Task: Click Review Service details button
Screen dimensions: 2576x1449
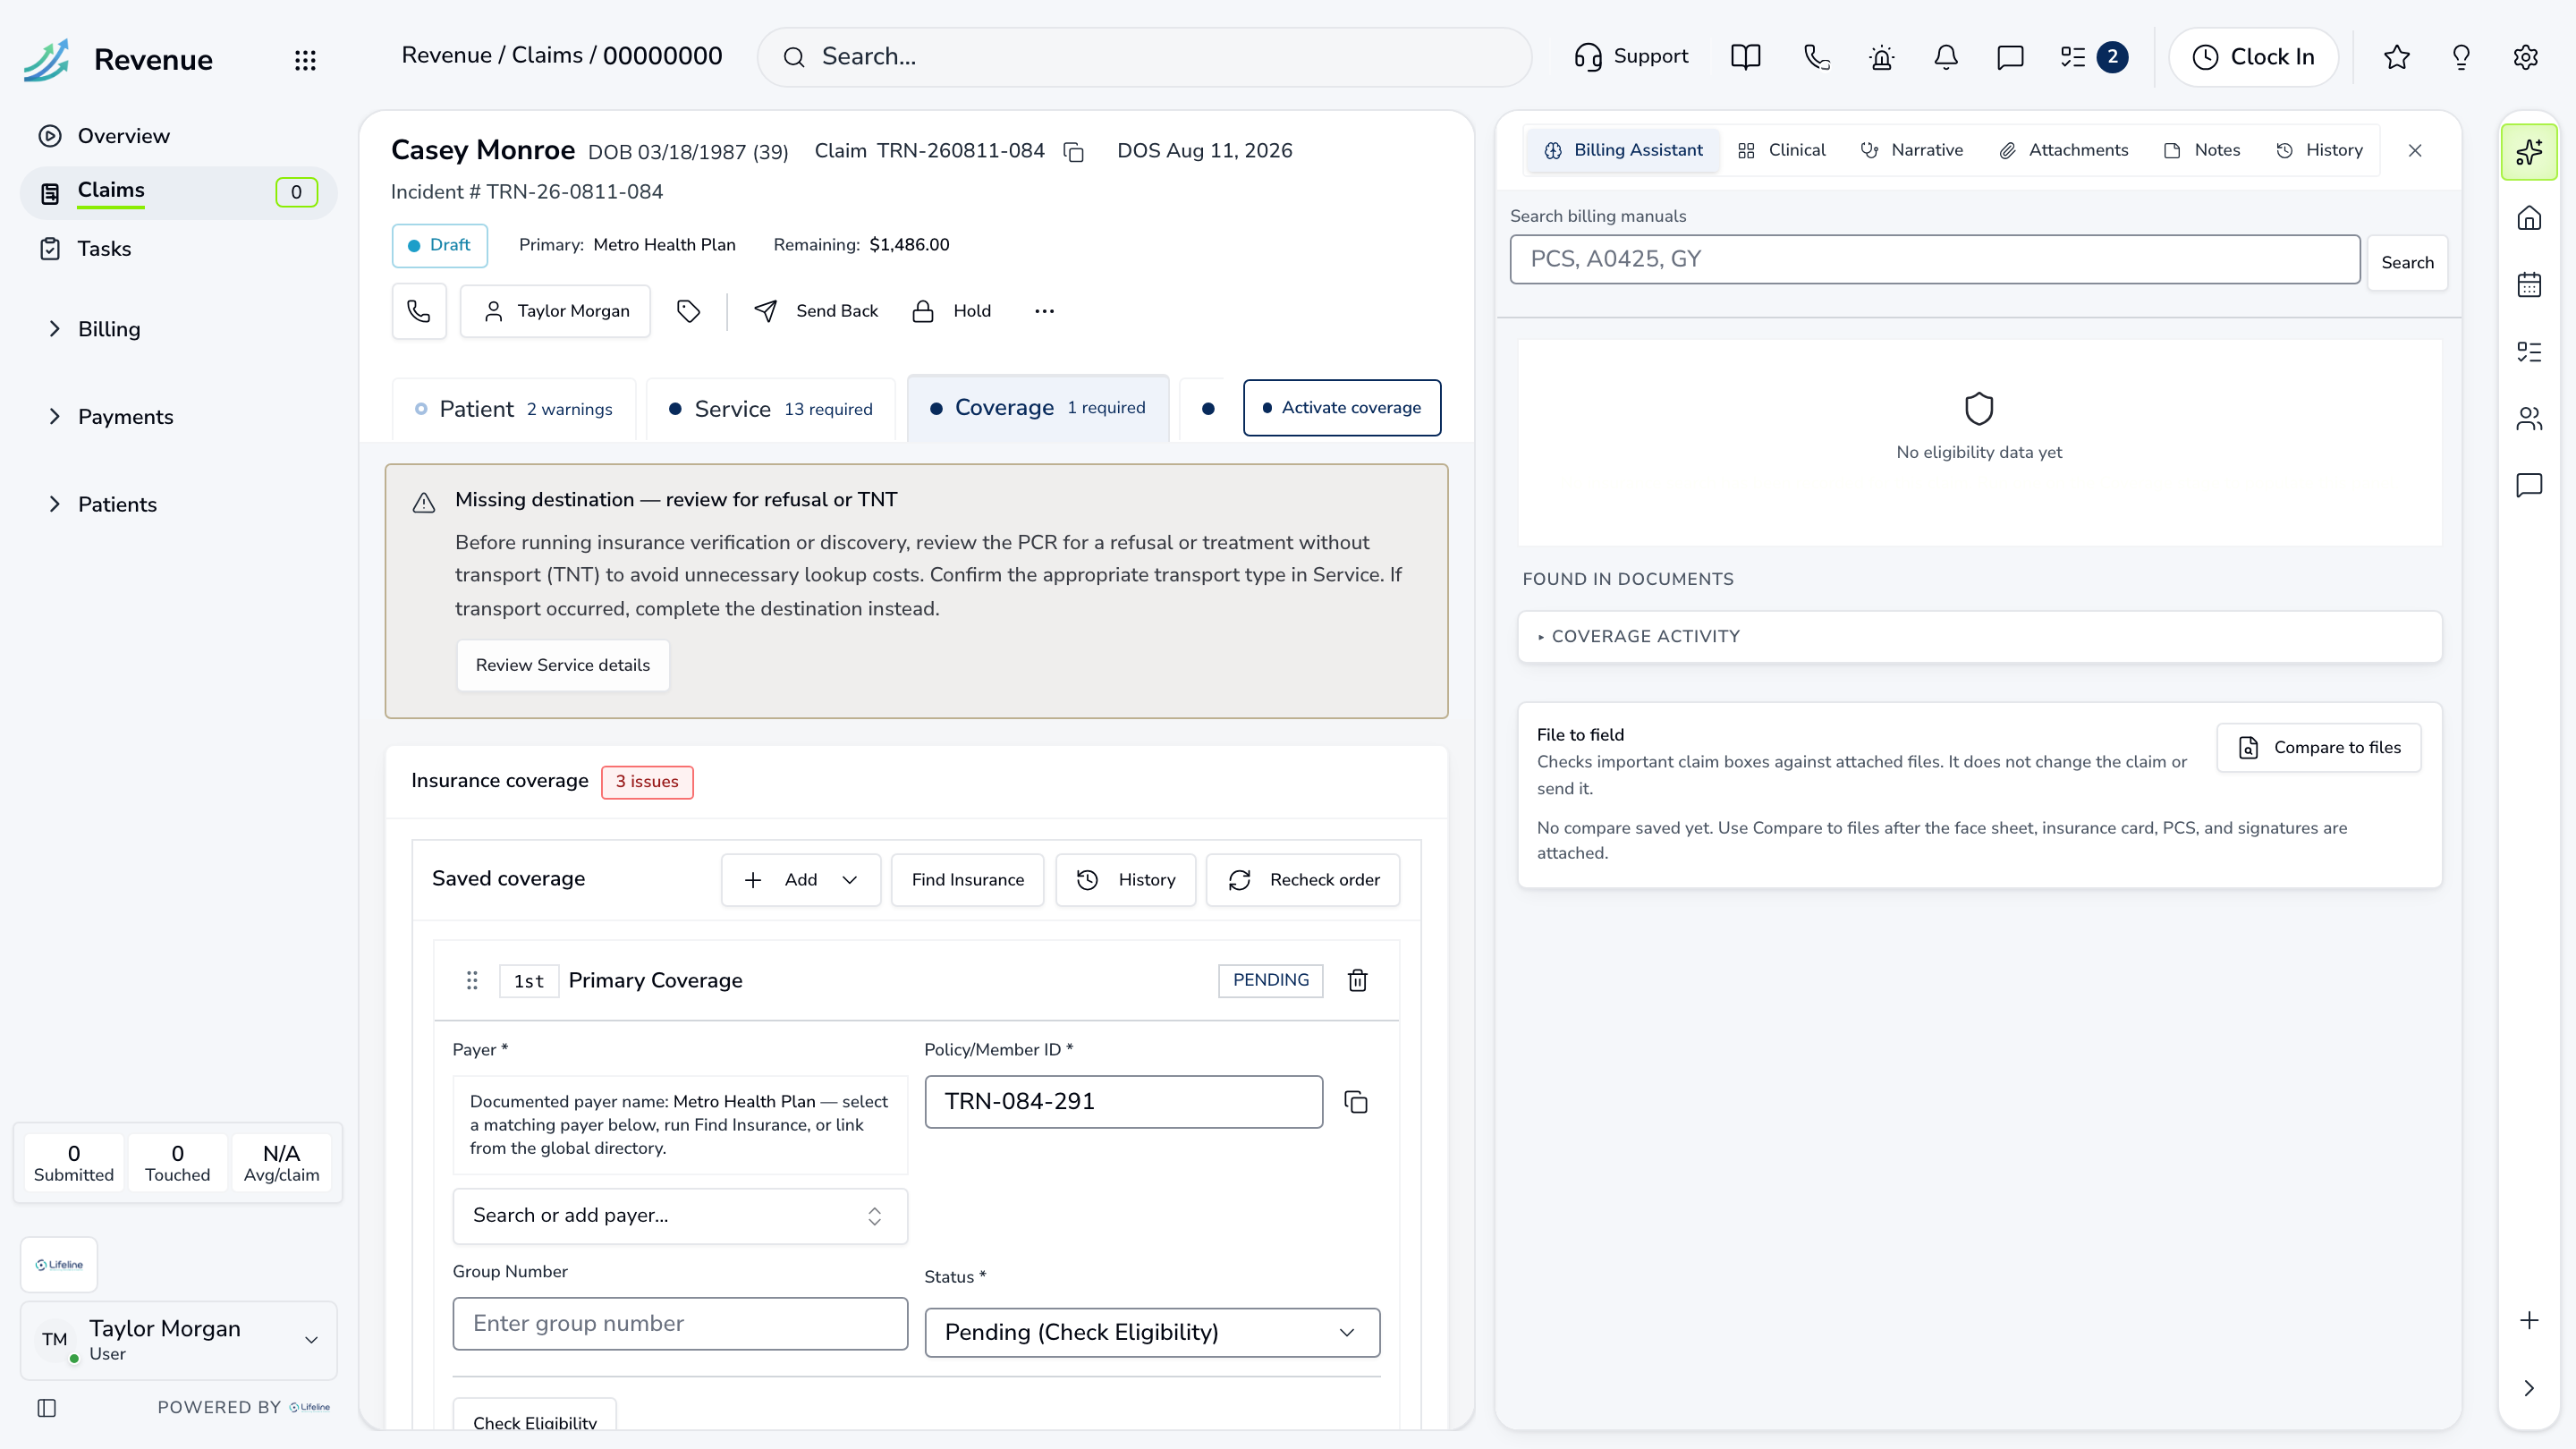Action: pyautogui.click(x=562, y=665)
